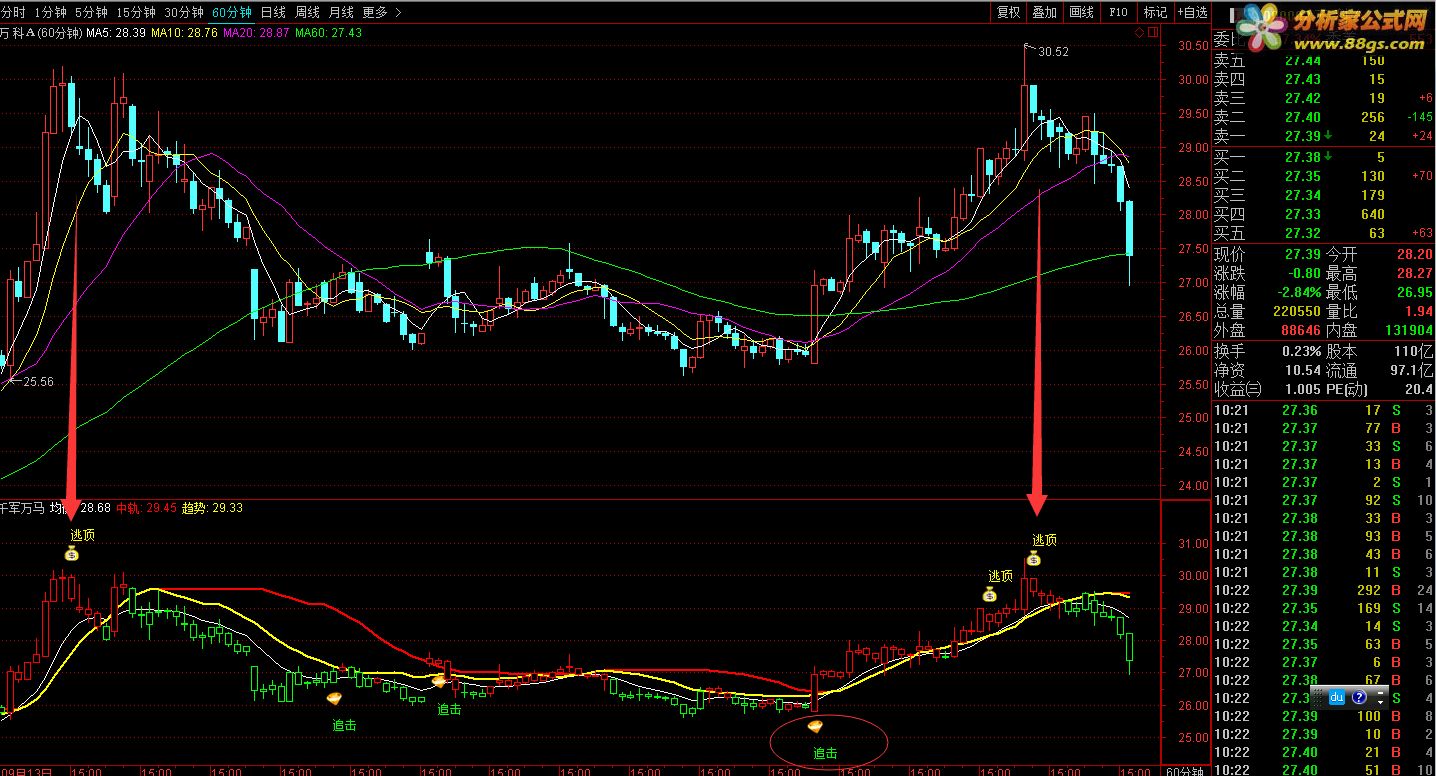Select the 买四 27.33 order row
Viewport: 1436px width, 776px height.
(x=1324, y=214)
